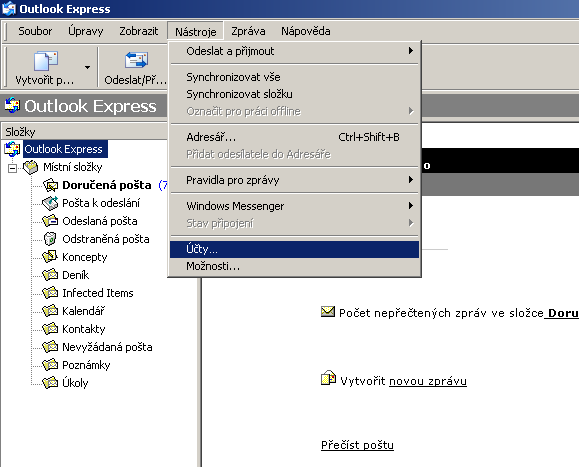
Task: Open the Nápověda menu
Action: pyautogui.click(x=306, y=31)
